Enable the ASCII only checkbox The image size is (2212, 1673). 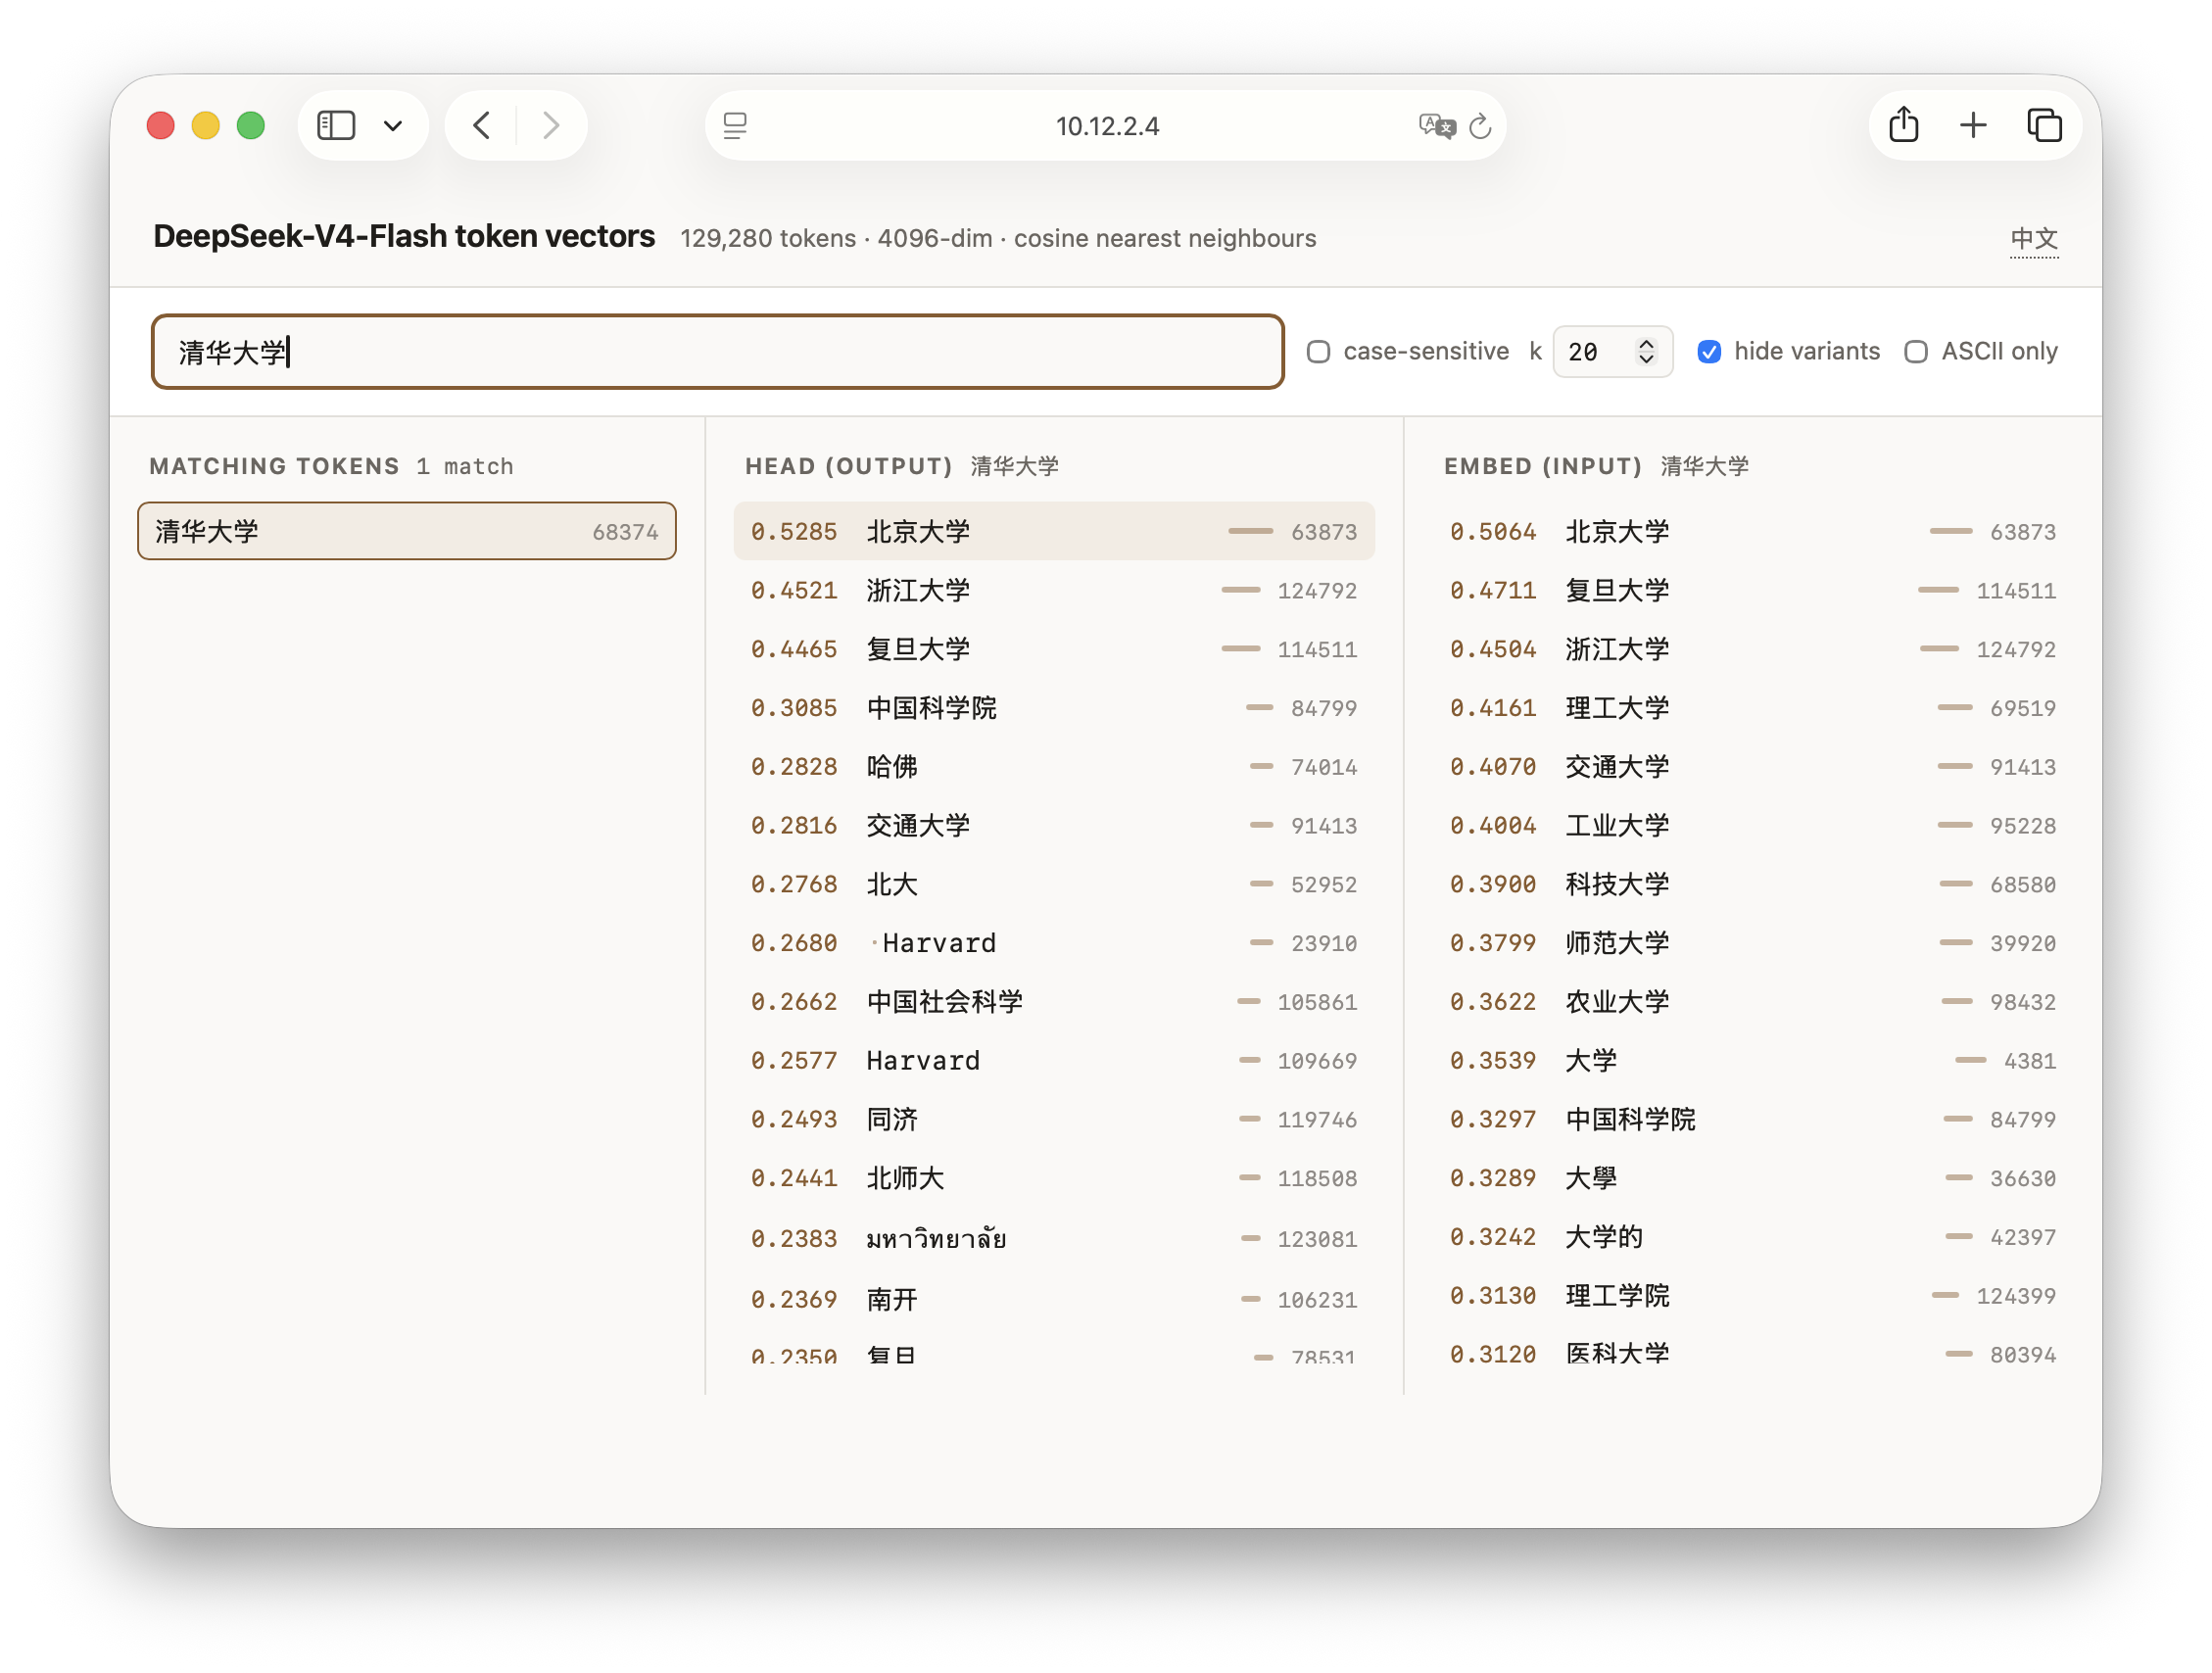[1915, 352]
